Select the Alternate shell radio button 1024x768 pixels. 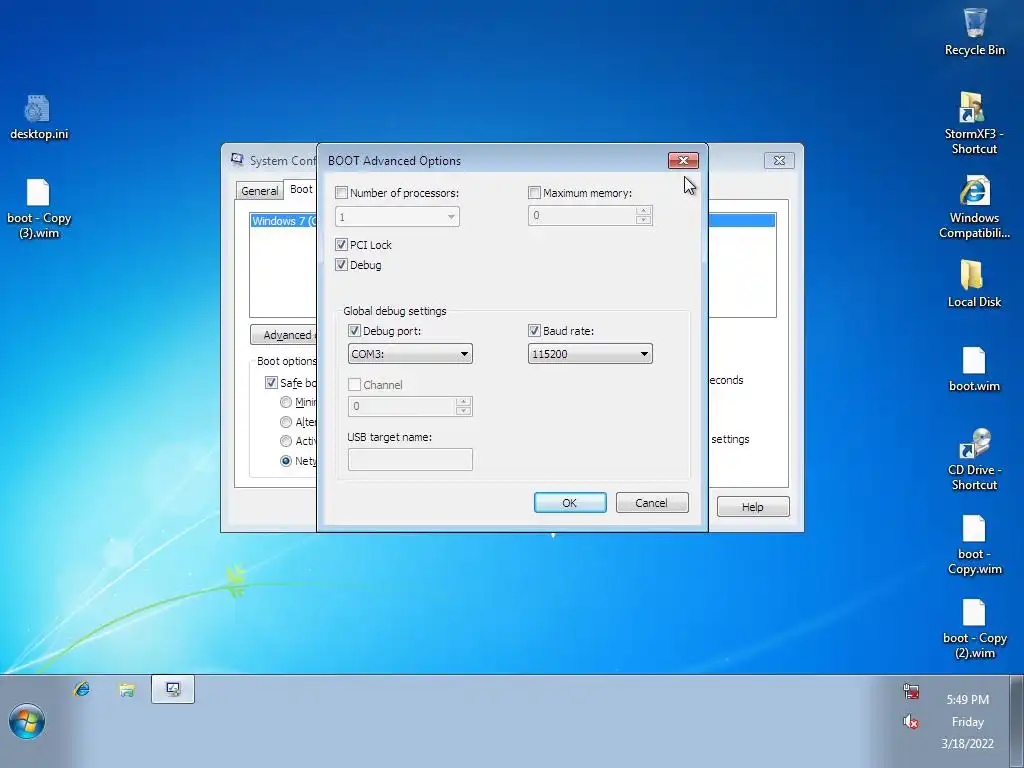pos(285,422)
